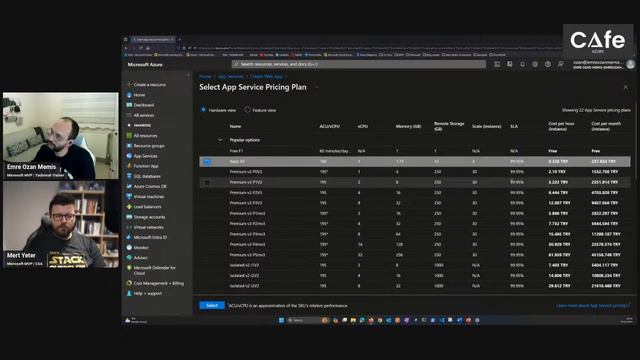Open the feedback icon in Azure header
Viewport: 640px width, 360px height.
tap(561, 64)
